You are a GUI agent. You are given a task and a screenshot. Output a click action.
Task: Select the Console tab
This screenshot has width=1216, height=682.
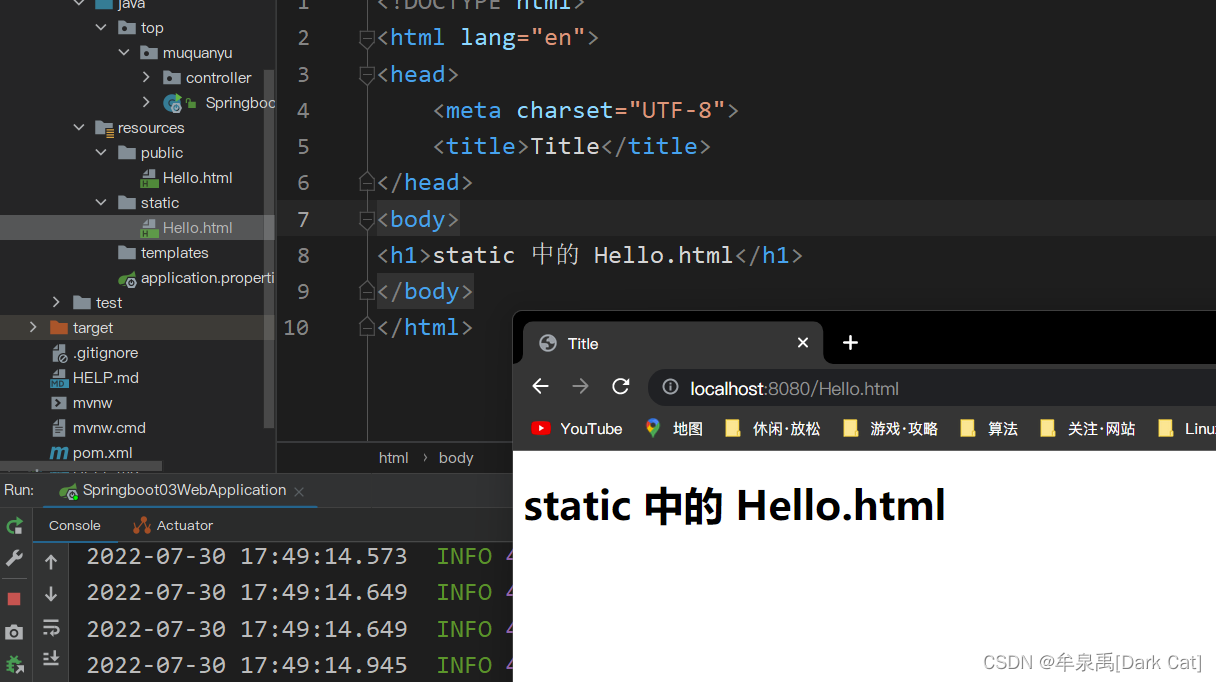[75, 525]
